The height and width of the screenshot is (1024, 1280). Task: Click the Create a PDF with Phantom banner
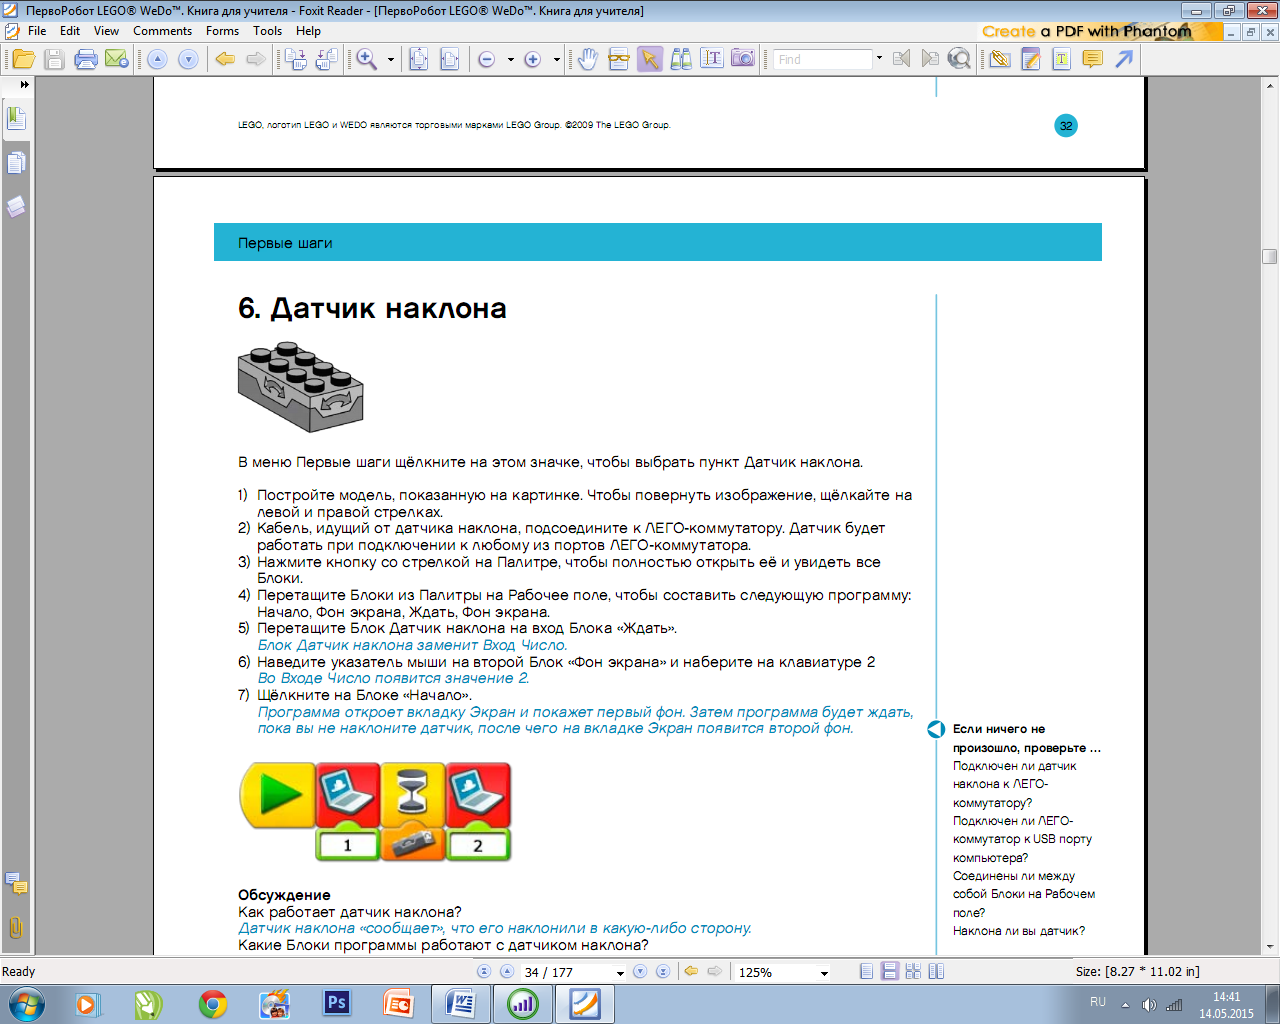click(x=1087, y=31)
